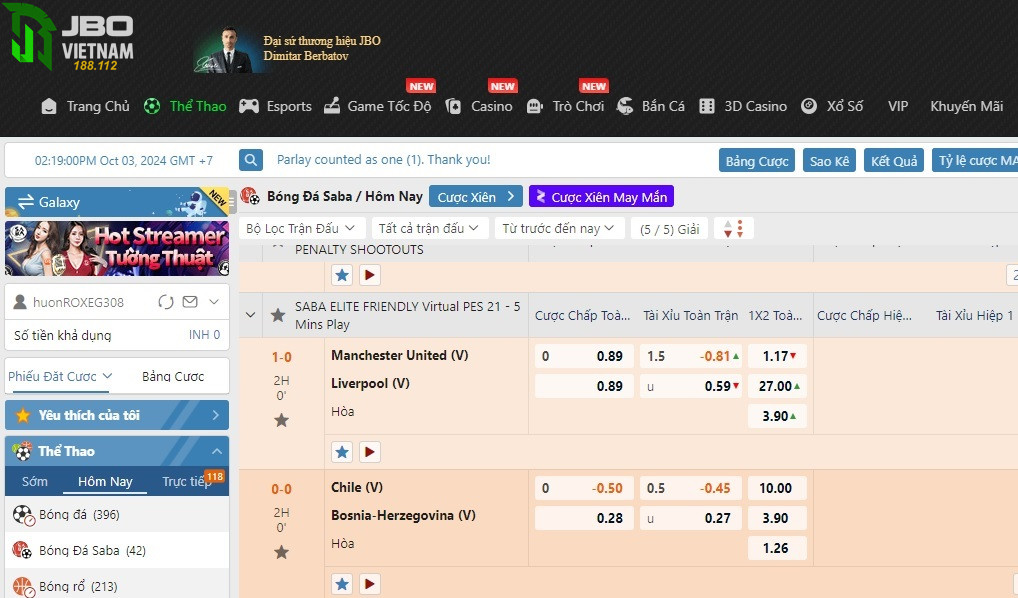This screenshot has width=1018, height=598.
Task: Open Yêu thích của tôi favorites
Action: pyautogui.click(x=117, y=415)
